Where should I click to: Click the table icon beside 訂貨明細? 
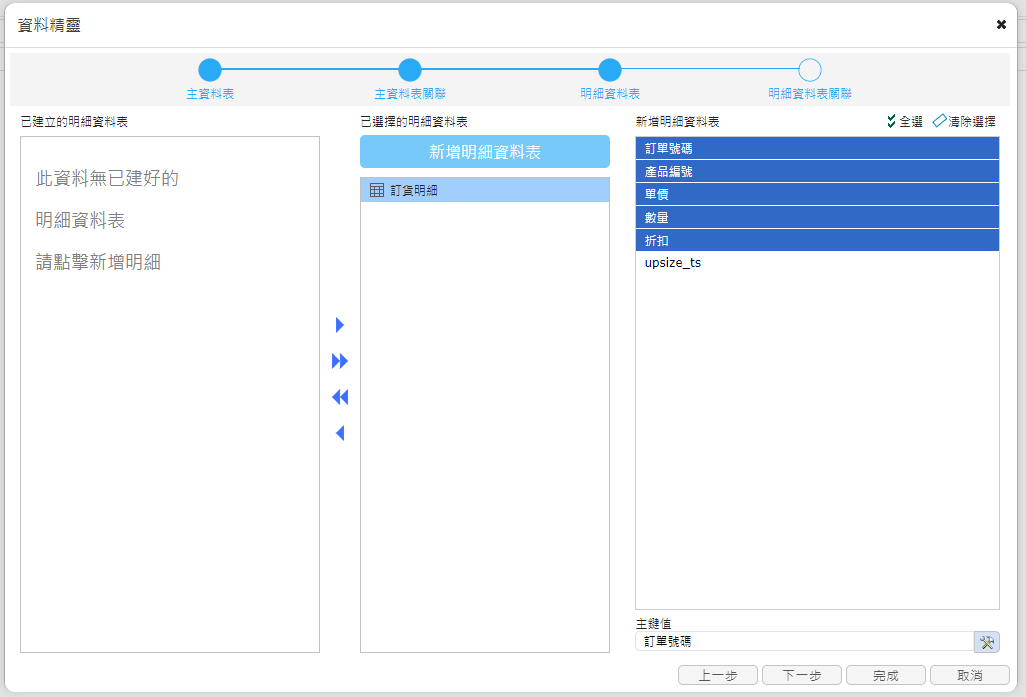pos(377,190)
